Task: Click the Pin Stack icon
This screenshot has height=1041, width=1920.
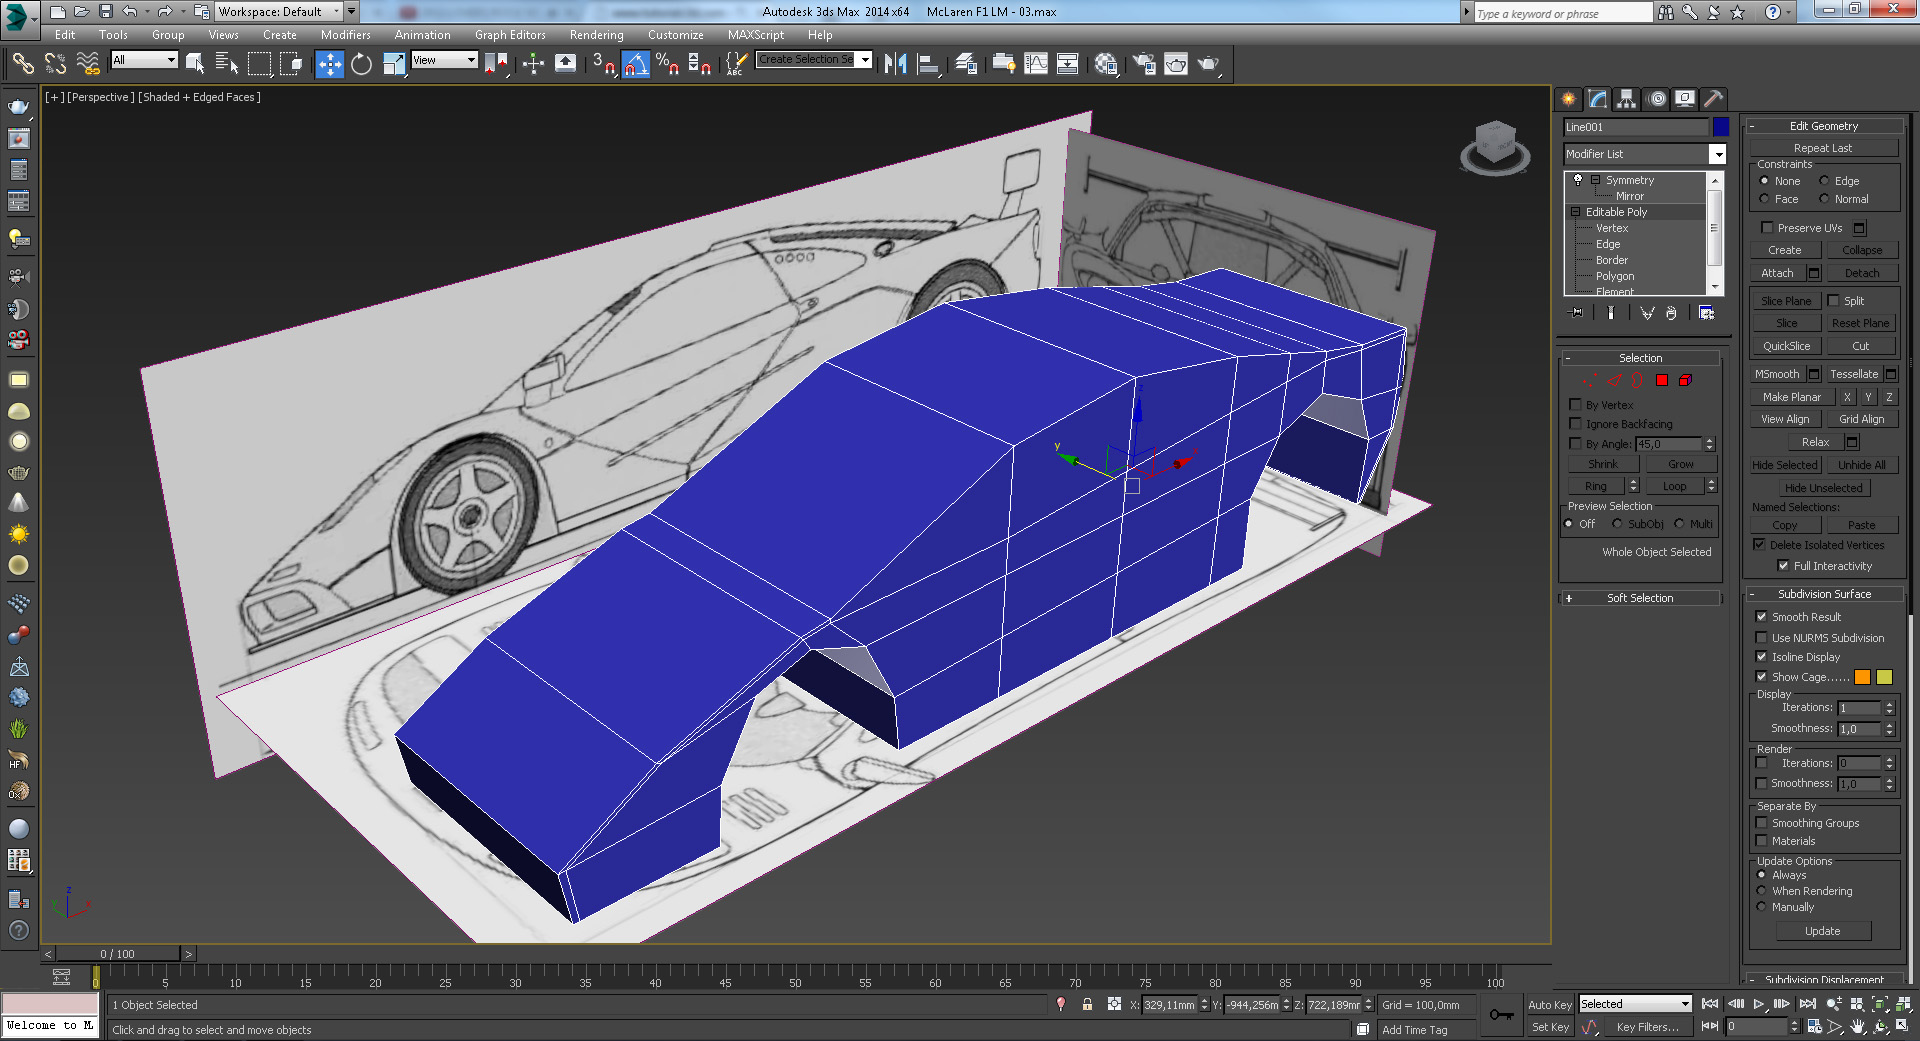Action: coord(1577,313)
